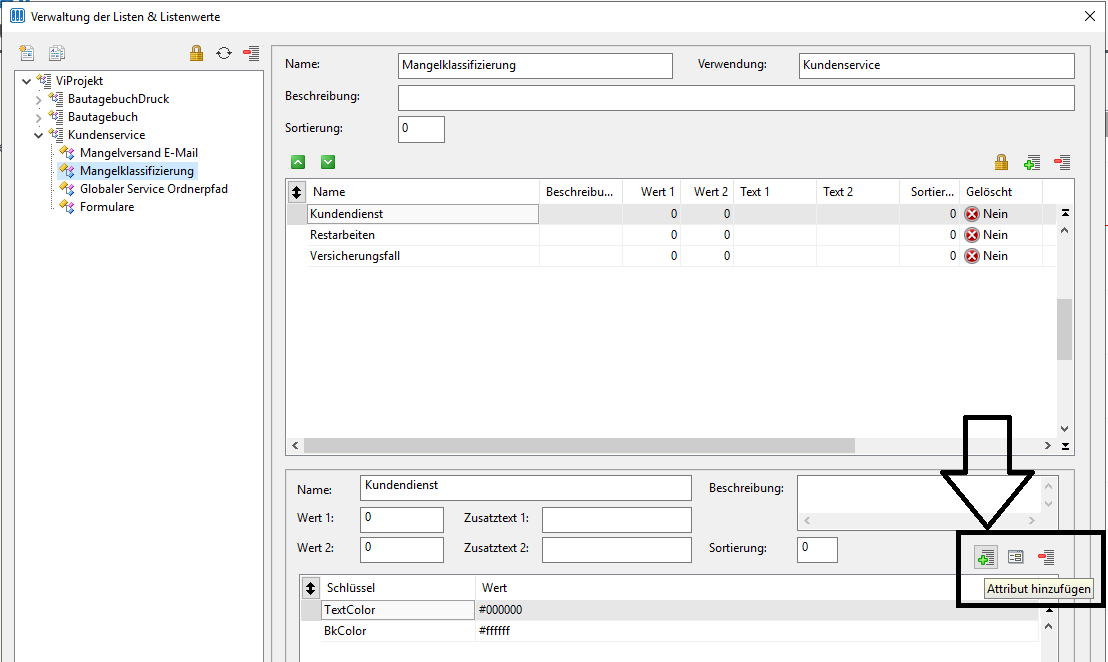The height and width of the screenshot is (662, 1108).
Task: Select BautagebuchDruck in the tree
Action: tap(118, 99)
